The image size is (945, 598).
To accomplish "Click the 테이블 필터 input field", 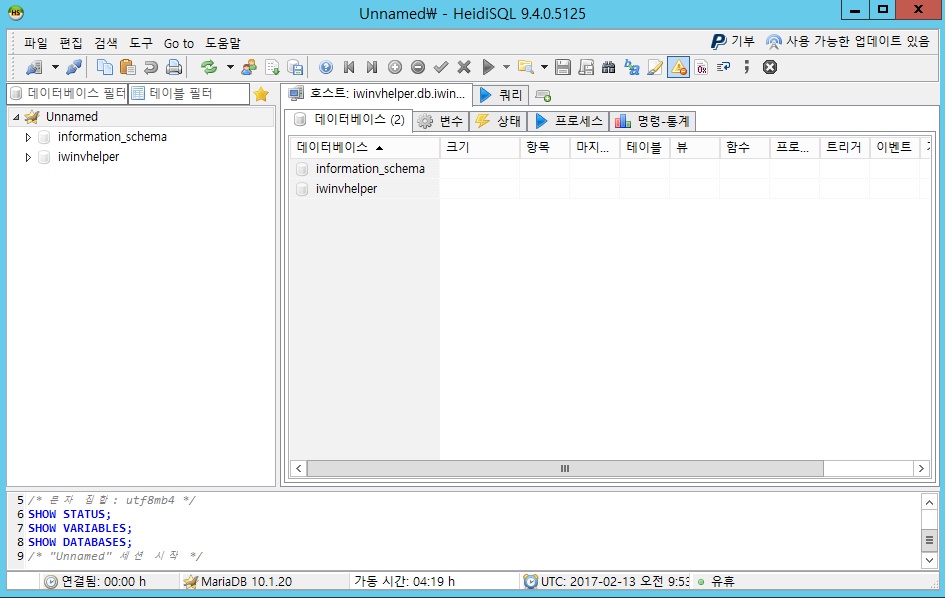I will [x=189, y=93].
